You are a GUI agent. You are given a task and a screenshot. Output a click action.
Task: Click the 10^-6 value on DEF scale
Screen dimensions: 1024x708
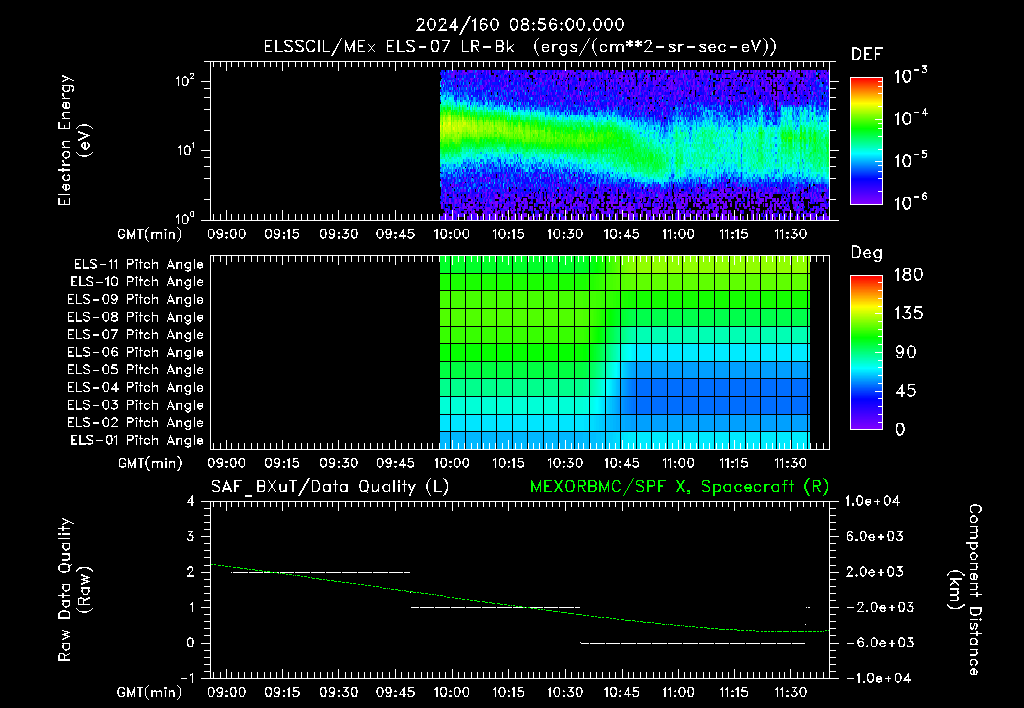coord(910,202)
